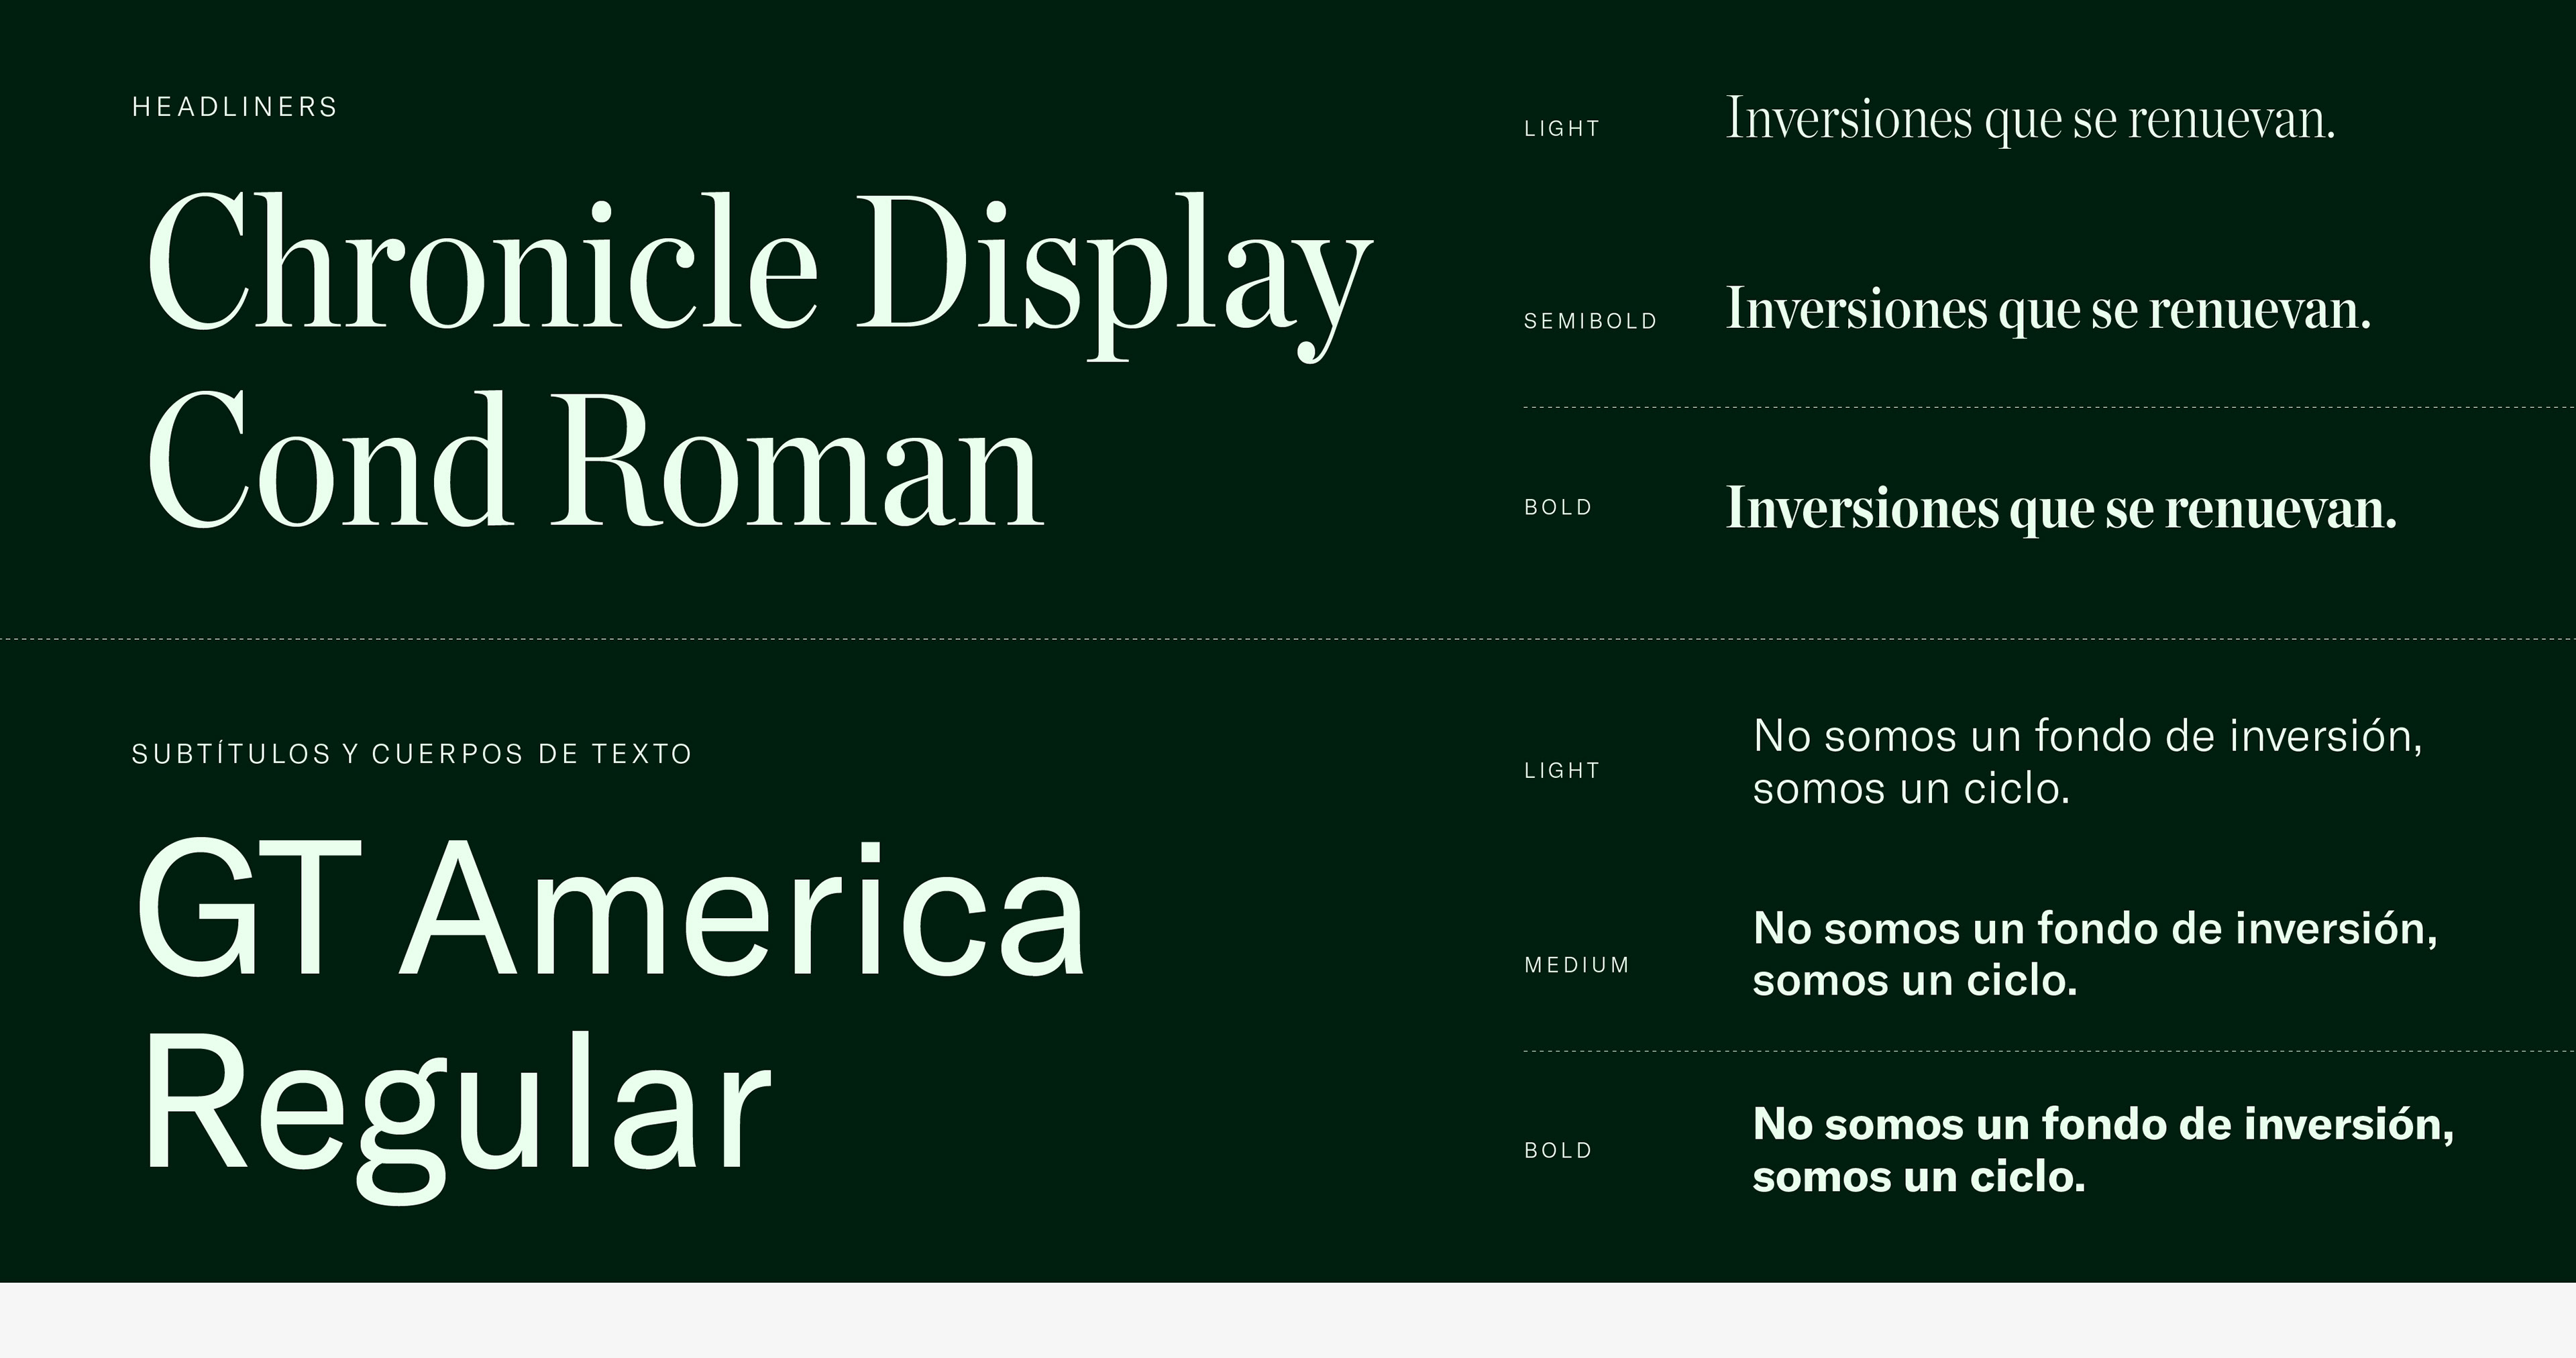Click the bold serif 'Inversiones que se renuevan.'
Viewport: 2576px width, 1358px height.
2060,509
